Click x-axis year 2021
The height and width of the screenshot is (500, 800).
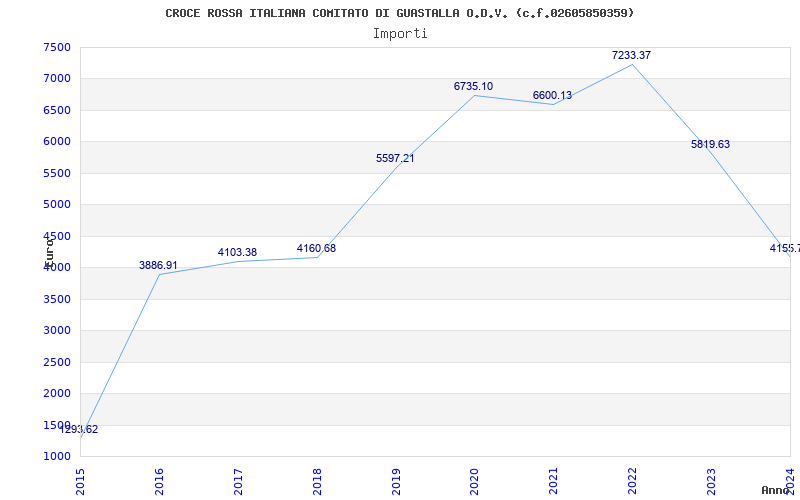tap(554, 482)
